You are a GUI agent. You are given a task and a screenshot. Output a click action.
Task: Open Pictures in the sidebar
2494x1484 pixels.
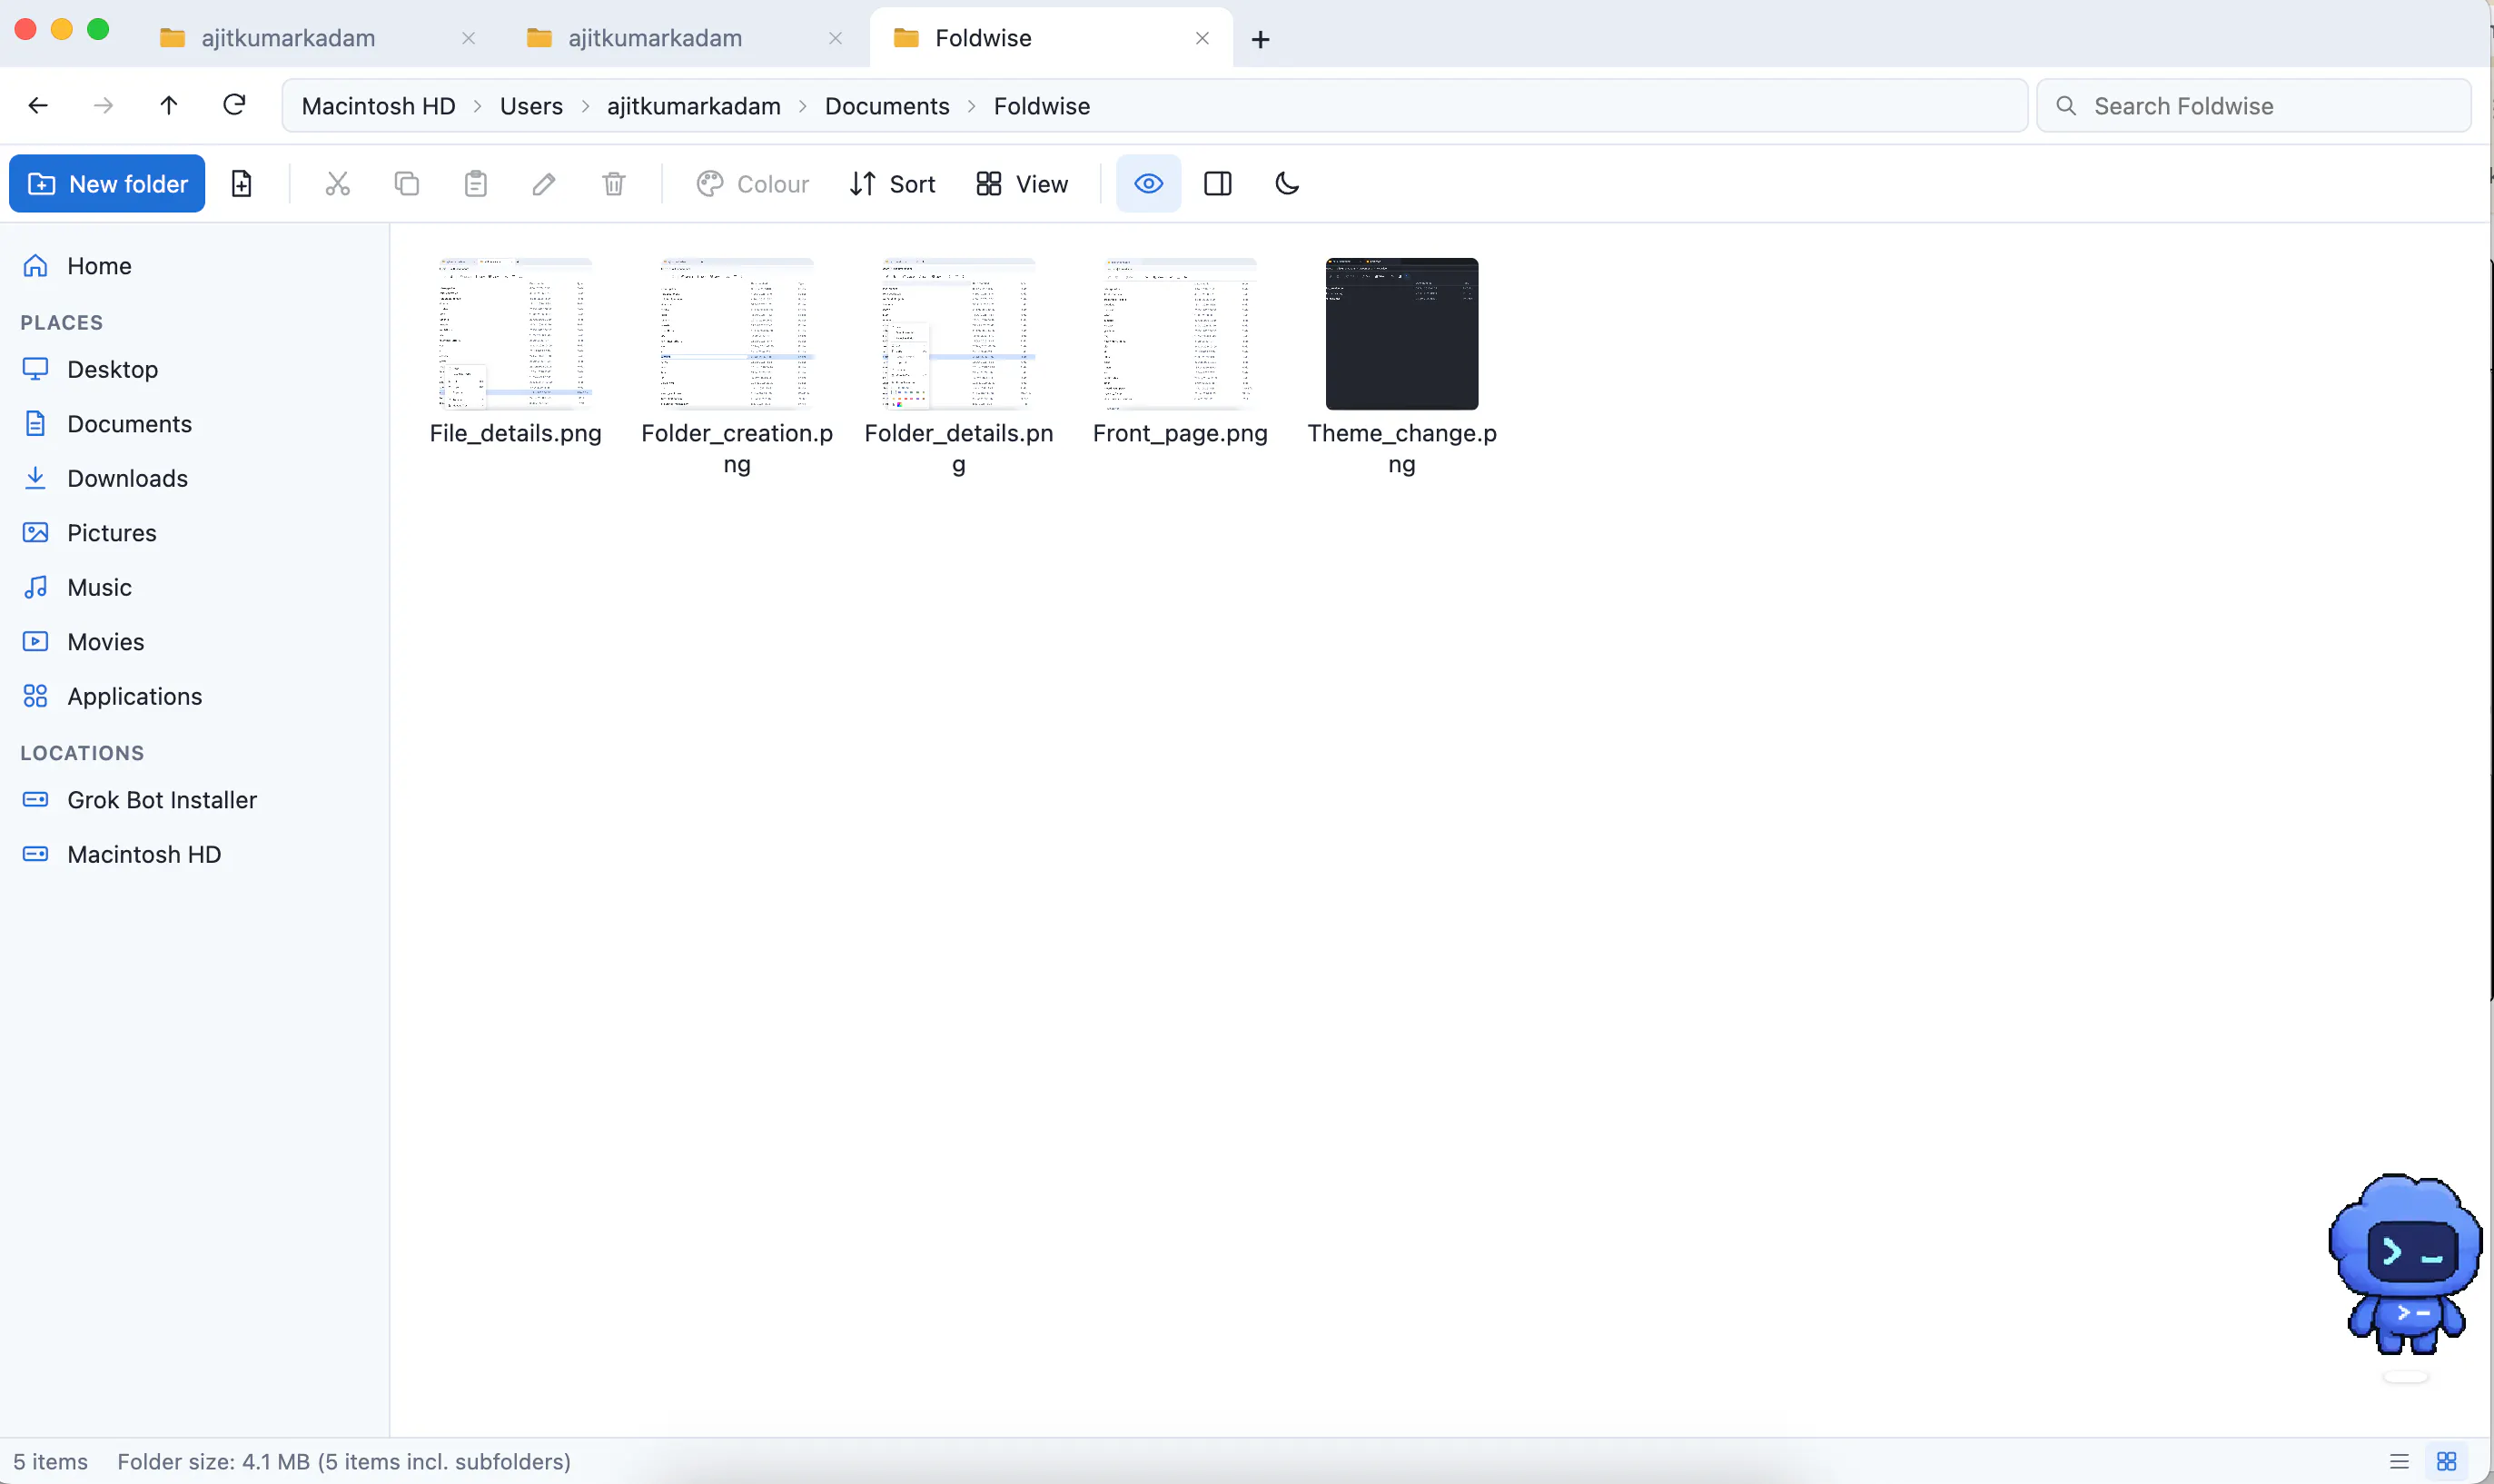(x=195, y=533)
